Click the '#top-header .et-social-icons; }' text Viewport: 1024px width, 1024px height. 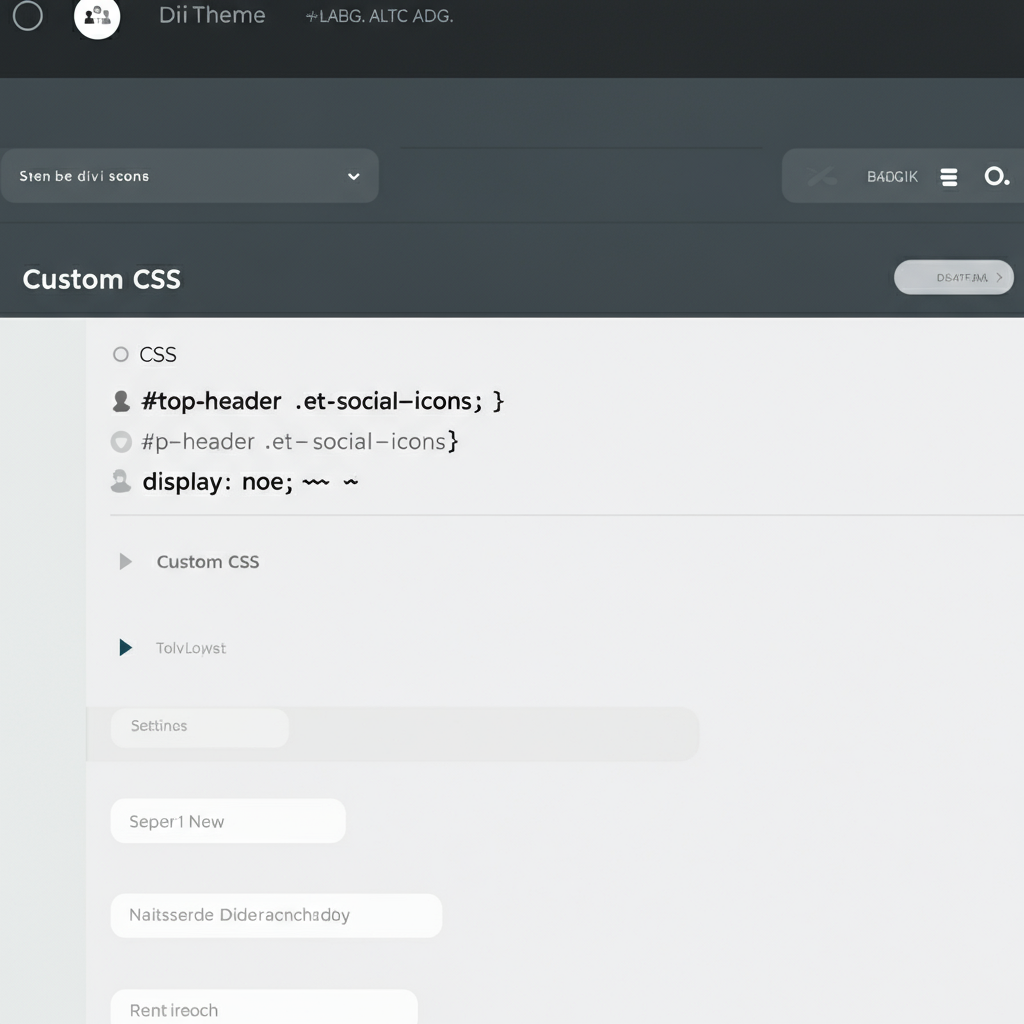(323, 401)
